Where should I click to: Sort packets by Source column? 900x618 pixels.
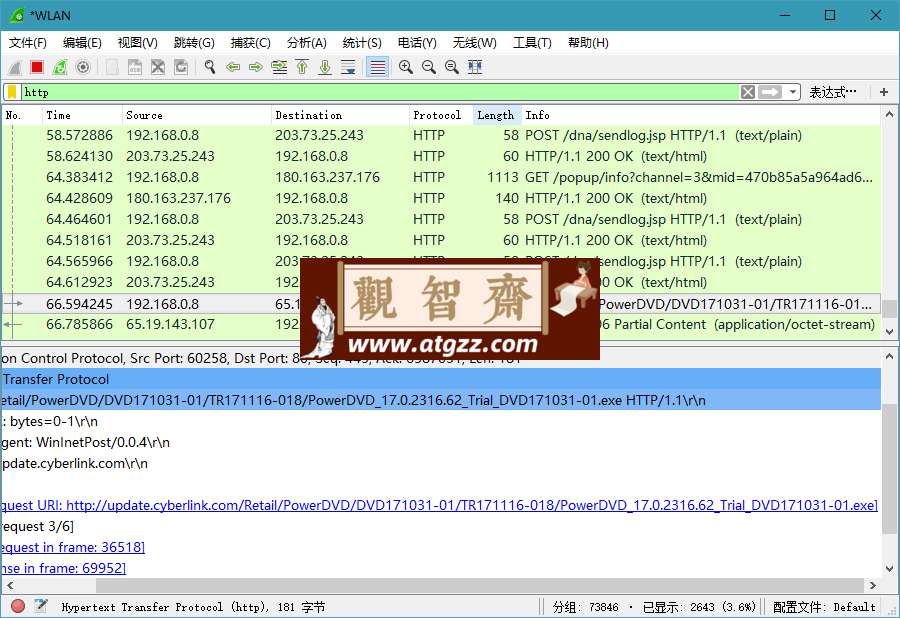pos(196,115)
